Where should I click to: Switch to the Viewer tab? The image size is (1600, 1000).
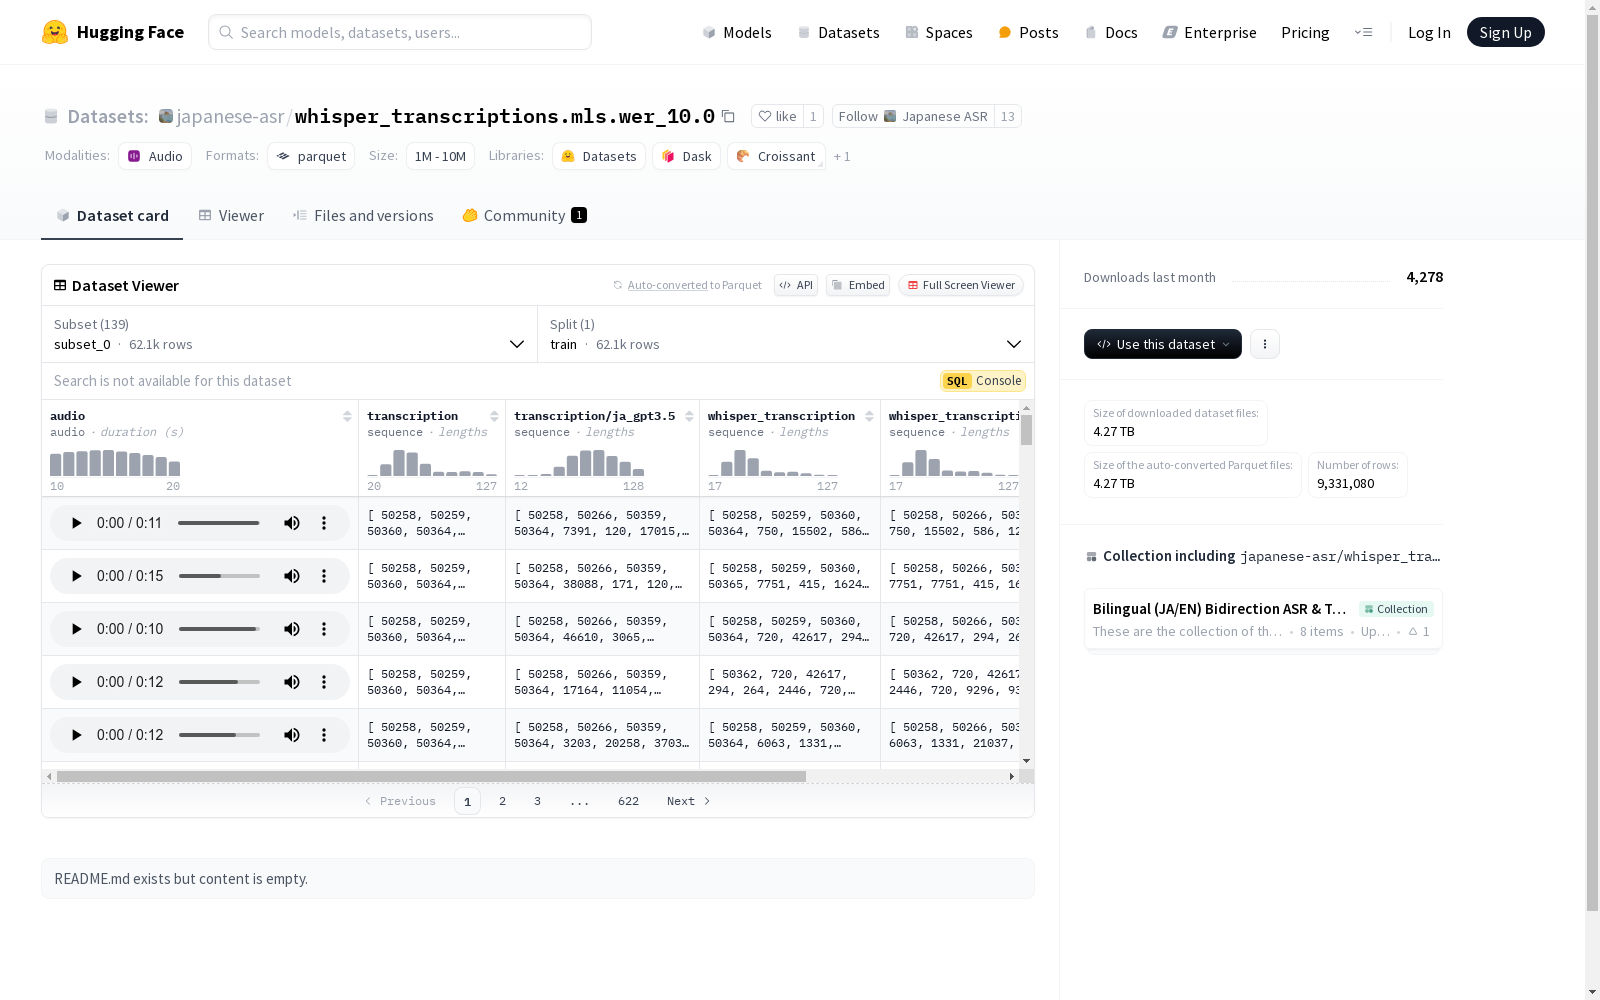click(231, 216)
